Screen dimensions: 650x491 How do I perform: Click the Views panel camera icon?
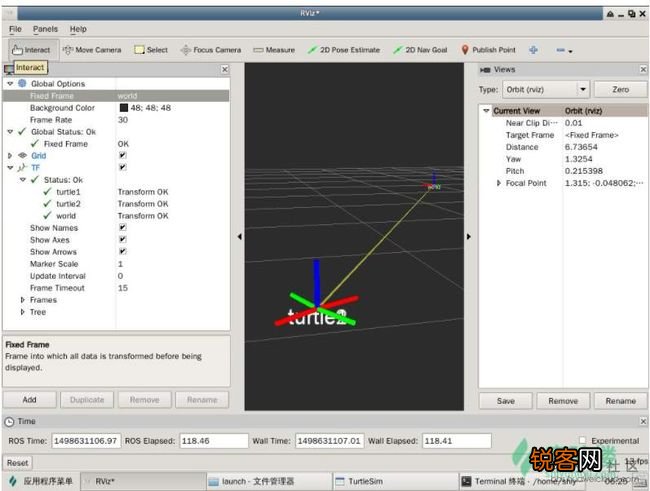(x=485, y=70)
